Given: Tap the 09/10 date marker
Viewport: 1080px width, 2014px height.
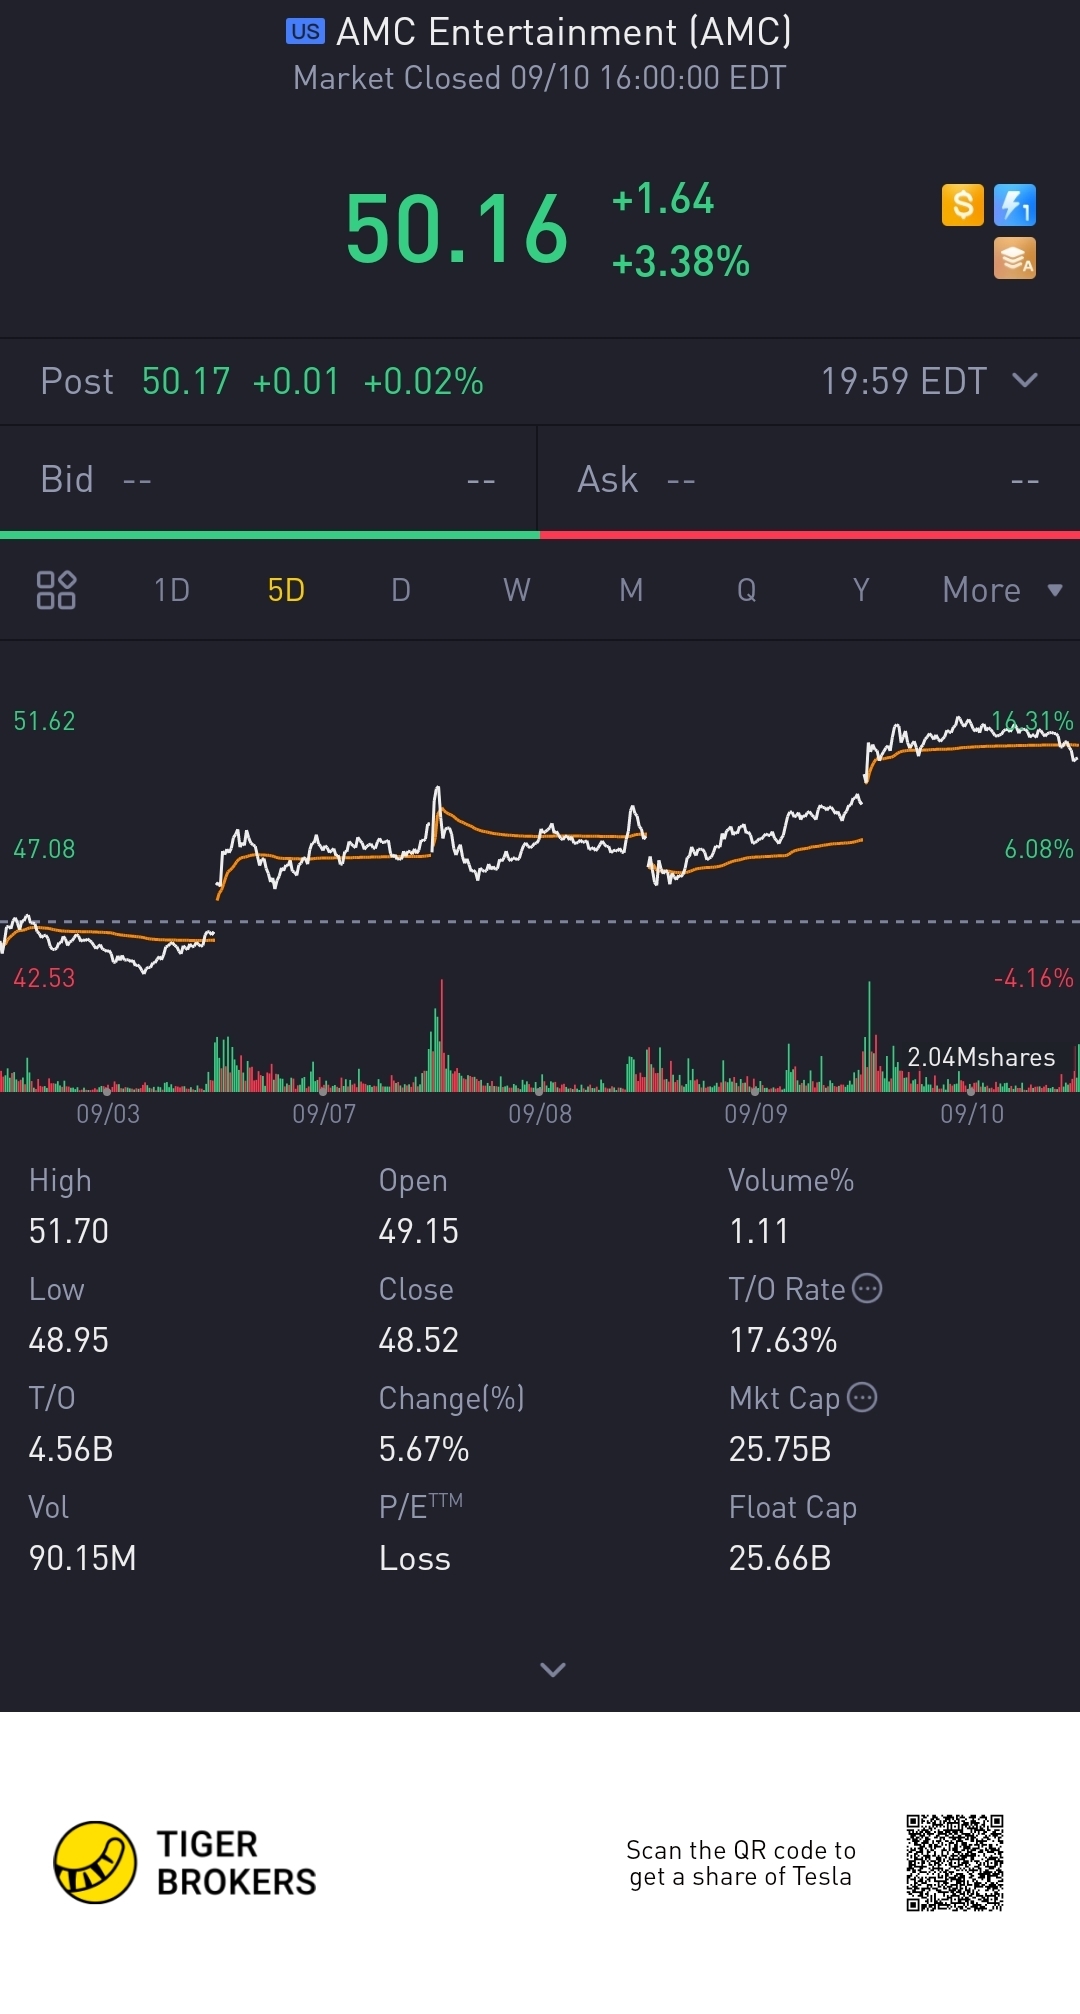Looking at the screenshot, I should pyautogui.click(x=972, y=1113).
